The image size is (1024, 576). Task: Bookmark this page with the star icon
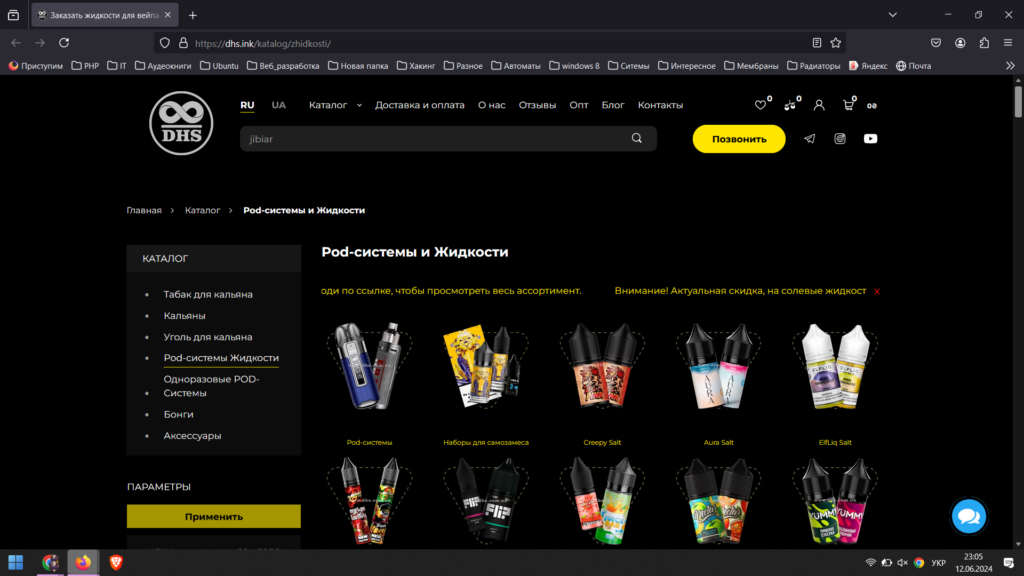(836, 43)
